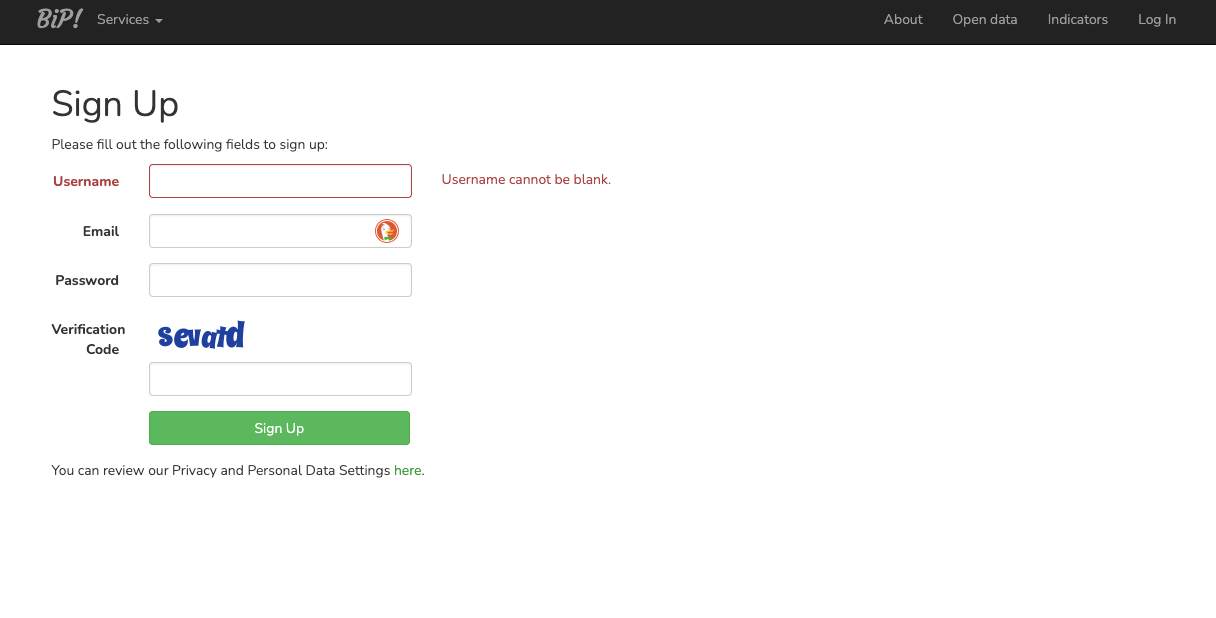Click the Password field label

pos(87,280)
